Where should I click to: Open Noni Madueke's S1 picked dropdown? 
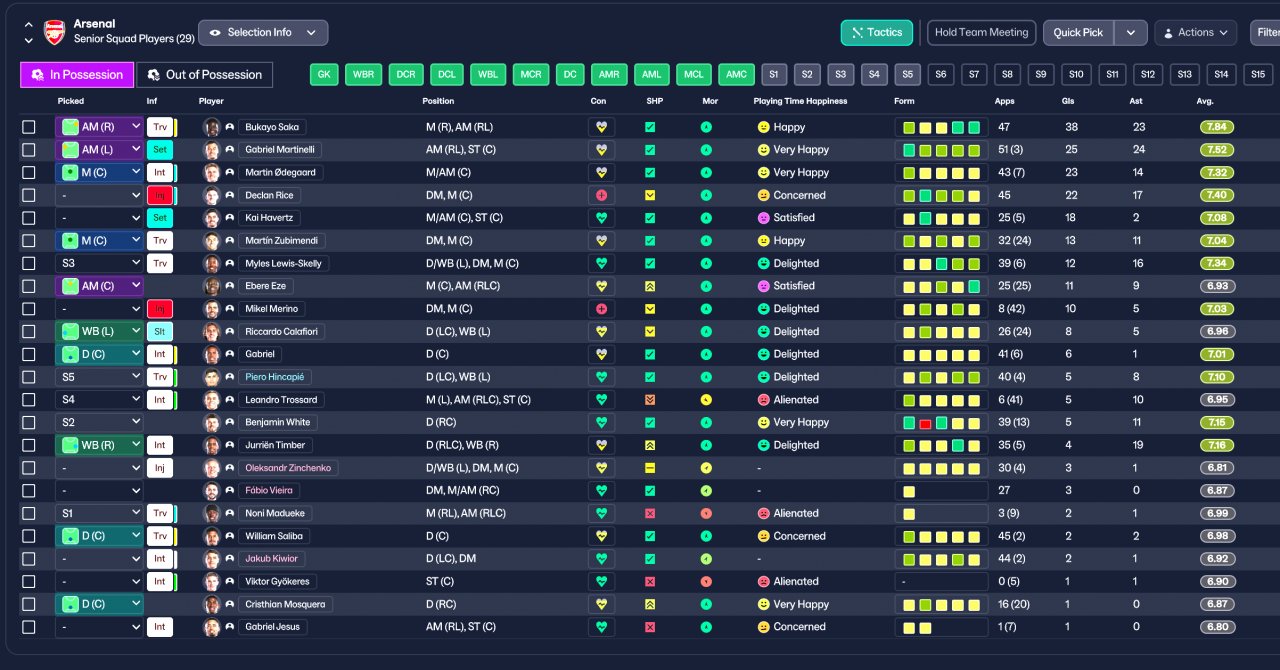(x=99, y=513)
